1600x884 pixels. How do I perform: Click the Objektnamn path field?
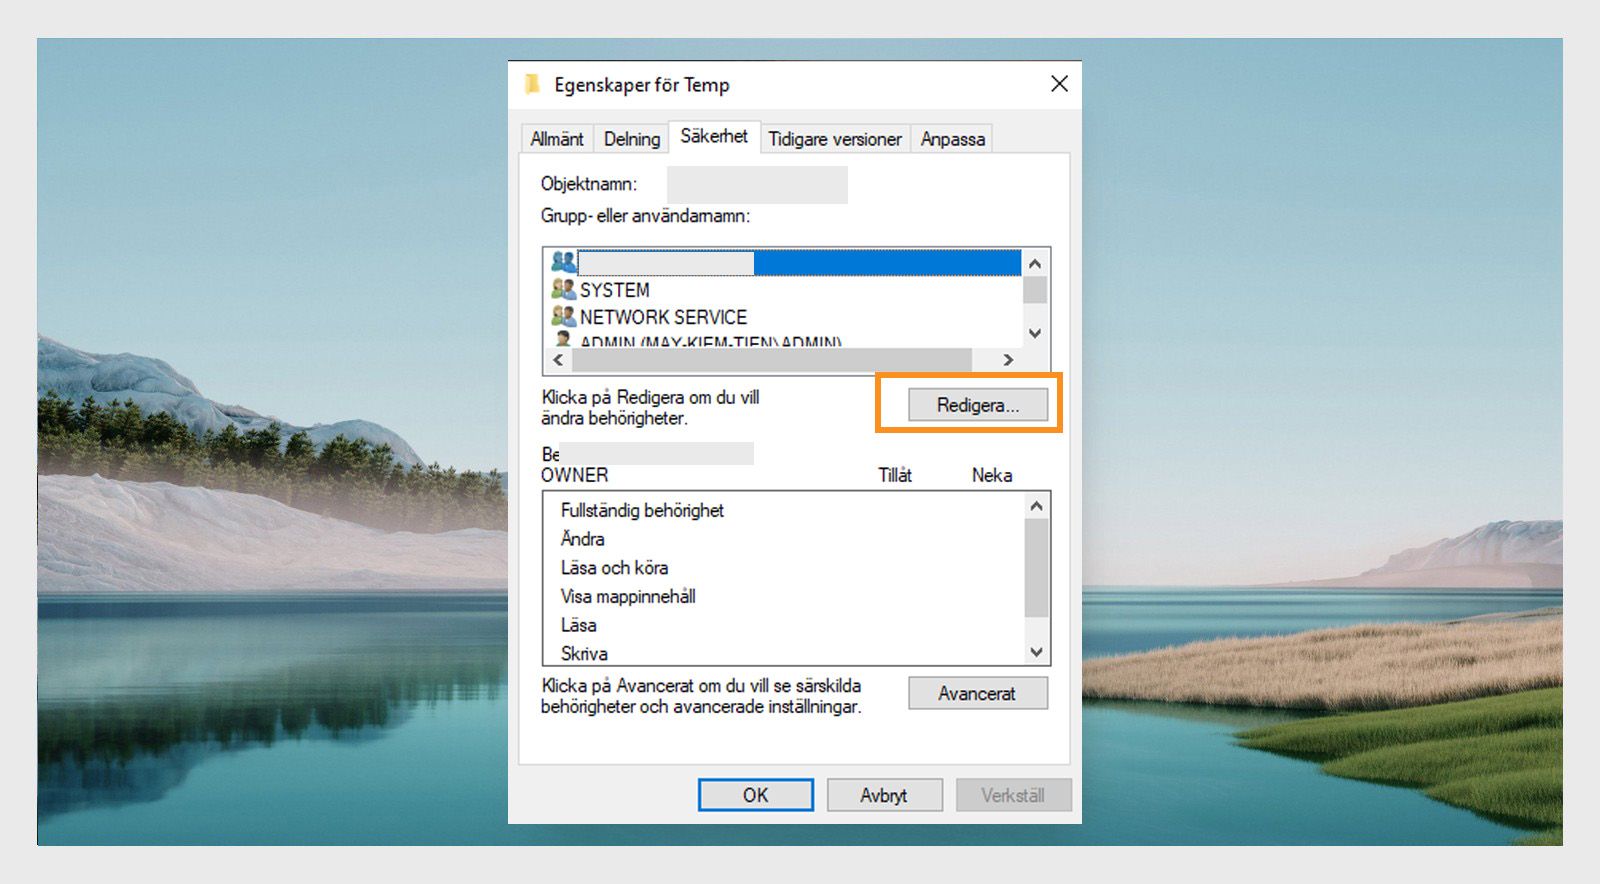[757, 185]
